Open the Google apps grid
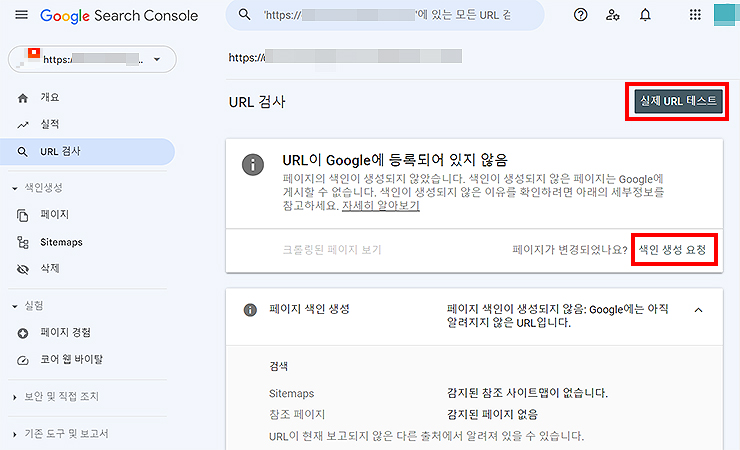Screen dimensions: 740x450 pyautogui.click(x=695, y=15)
